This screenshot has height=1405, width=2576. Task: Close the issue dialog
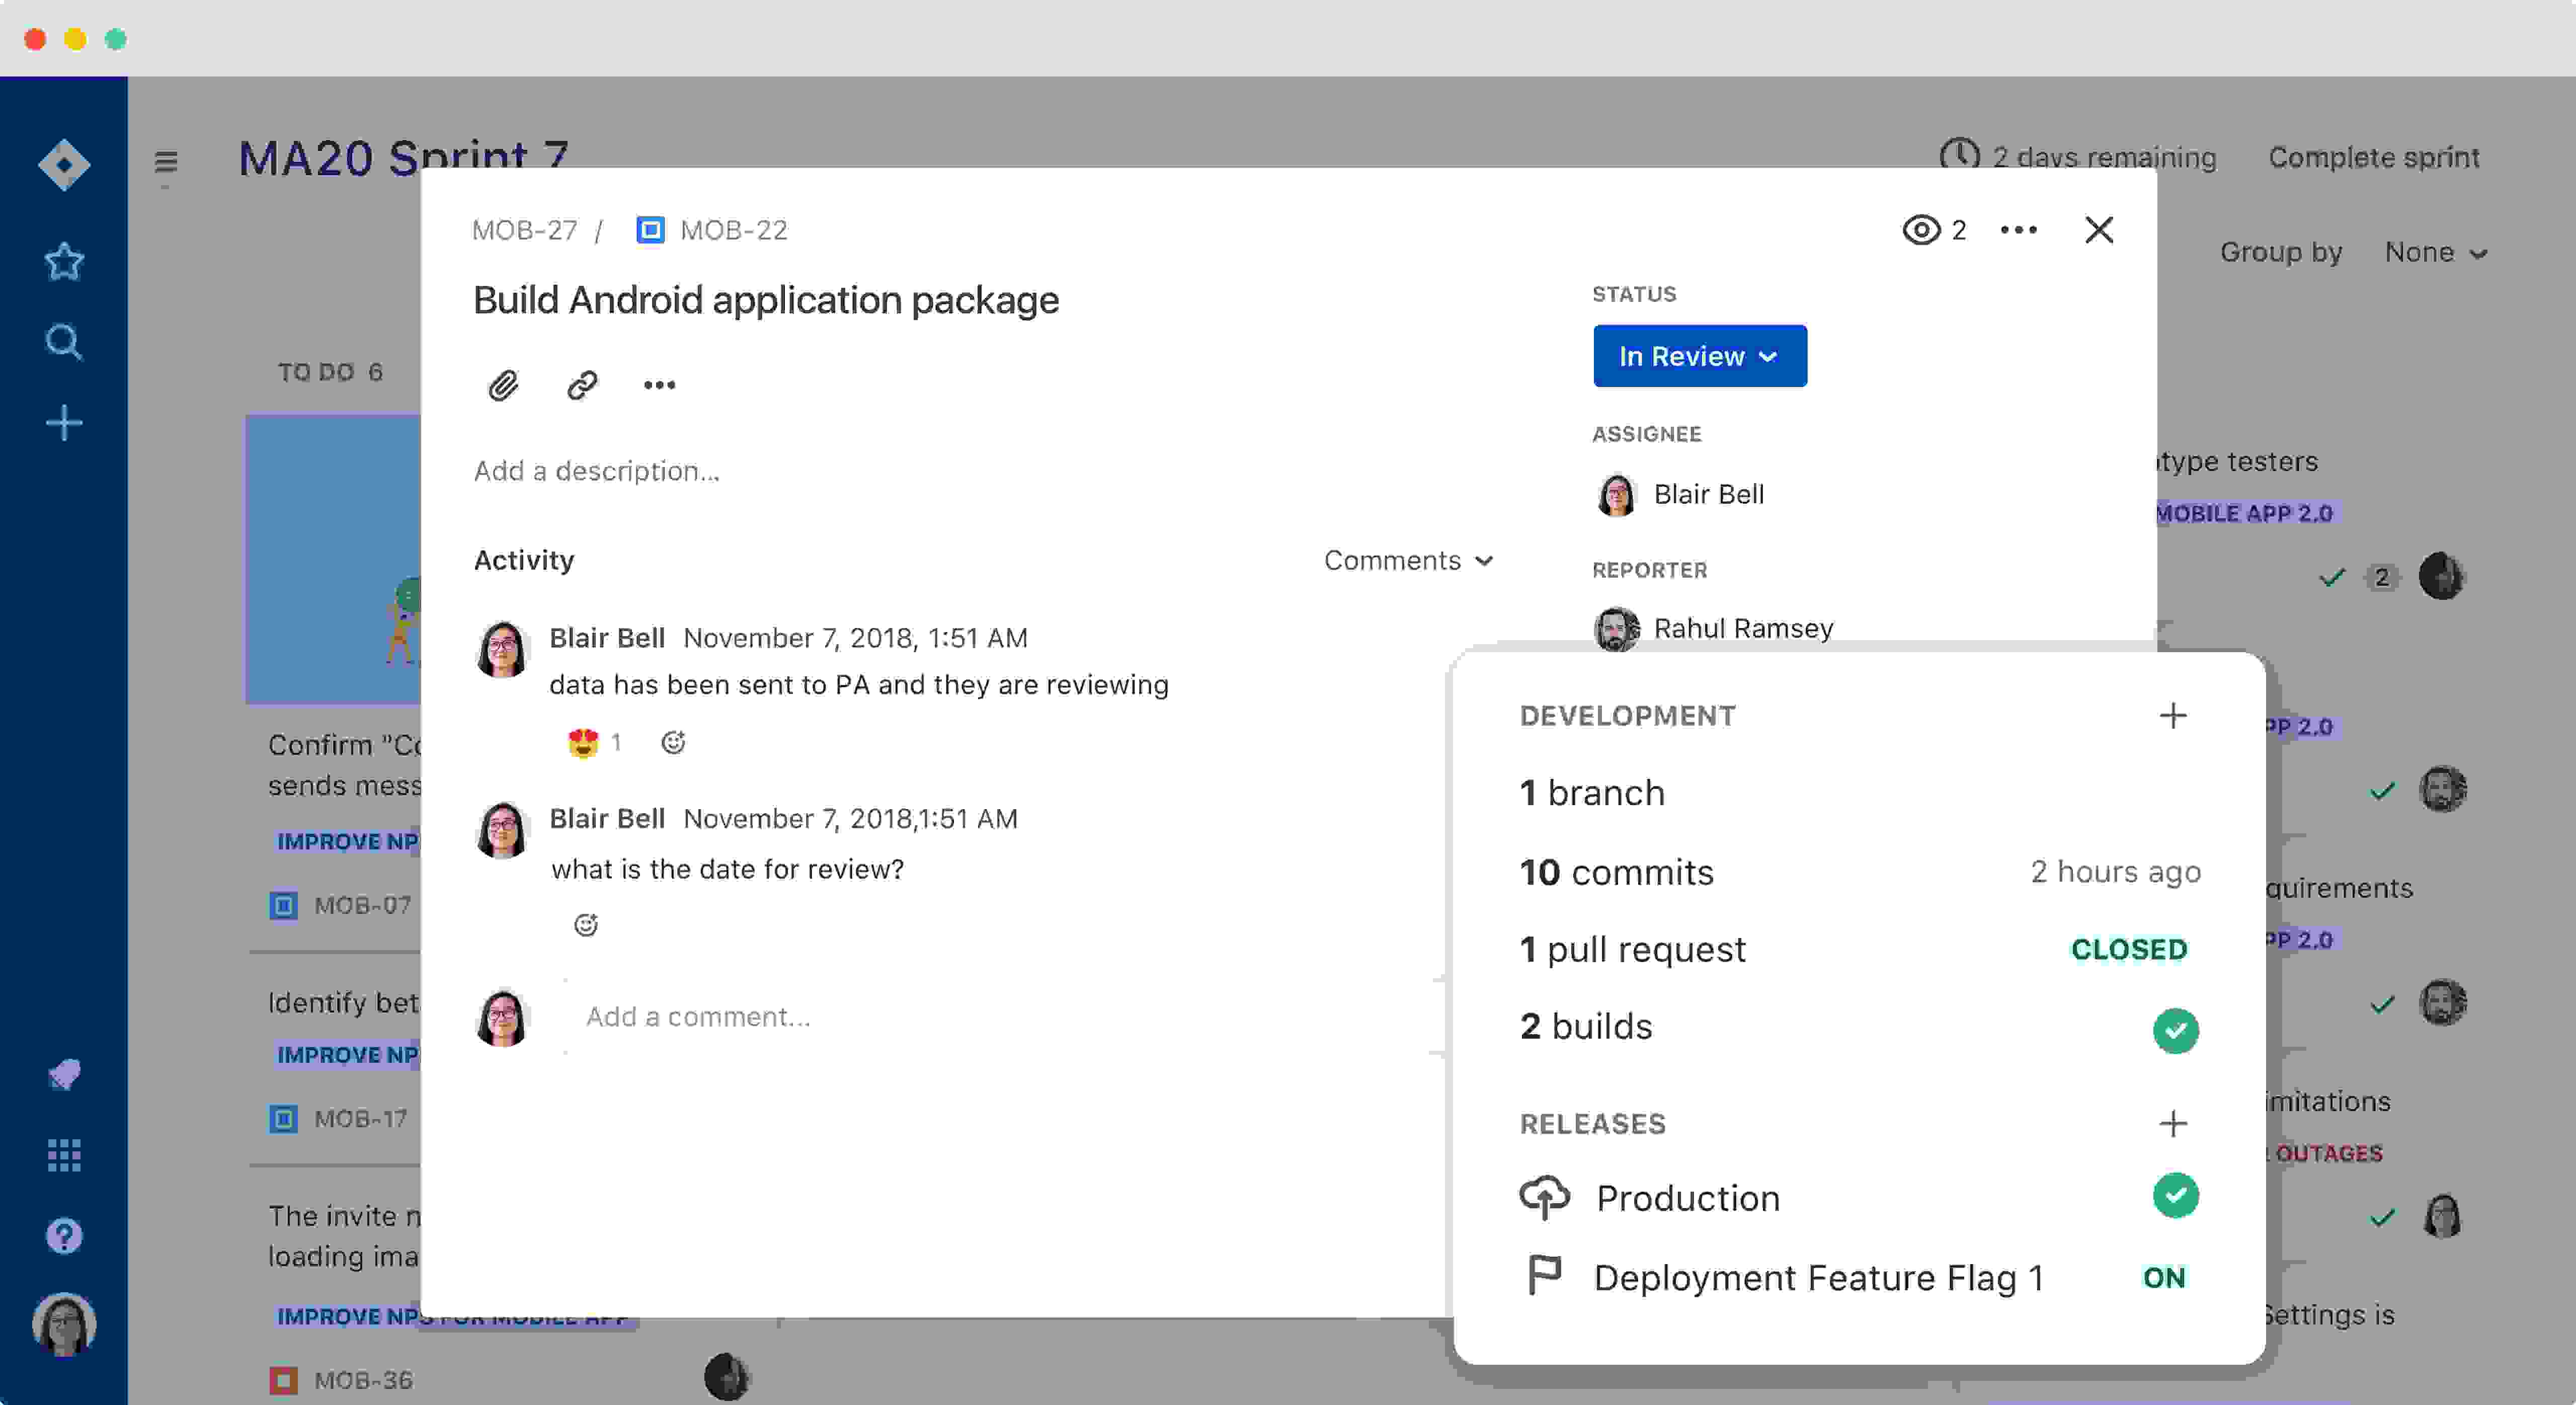pos(2099,230)
